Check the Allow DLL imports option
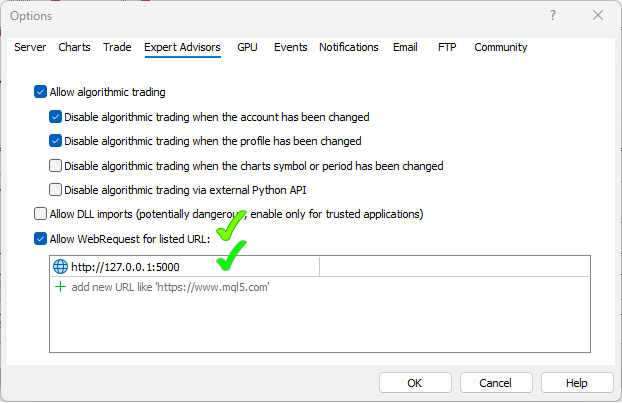This screenshot has width=622, height=403. [x=41, y=214]
